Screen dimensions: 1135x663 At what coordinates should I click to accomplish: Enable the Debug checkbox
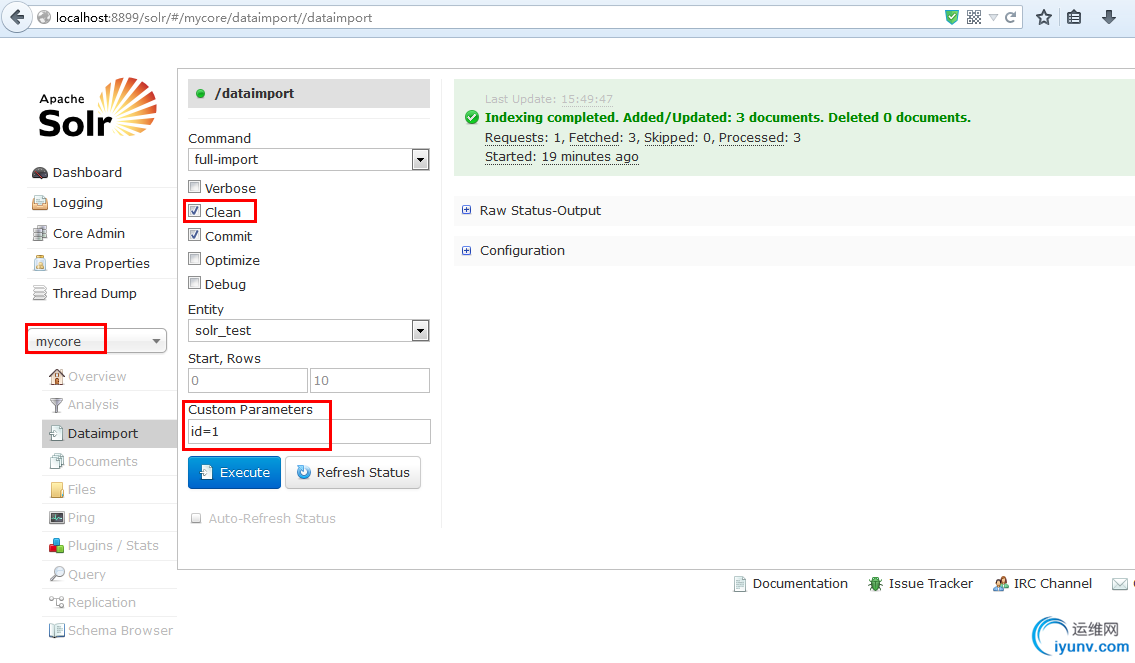click(194, 282)
